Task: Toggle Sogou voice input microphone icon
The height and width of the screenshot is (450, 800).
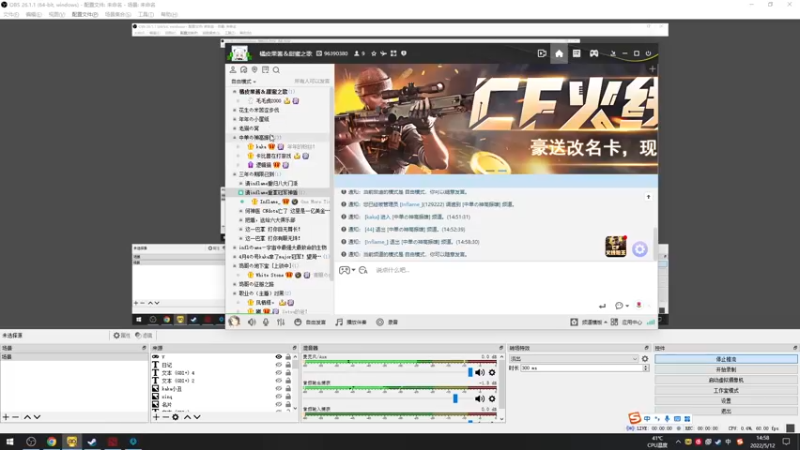Action: tap(667, 418)
